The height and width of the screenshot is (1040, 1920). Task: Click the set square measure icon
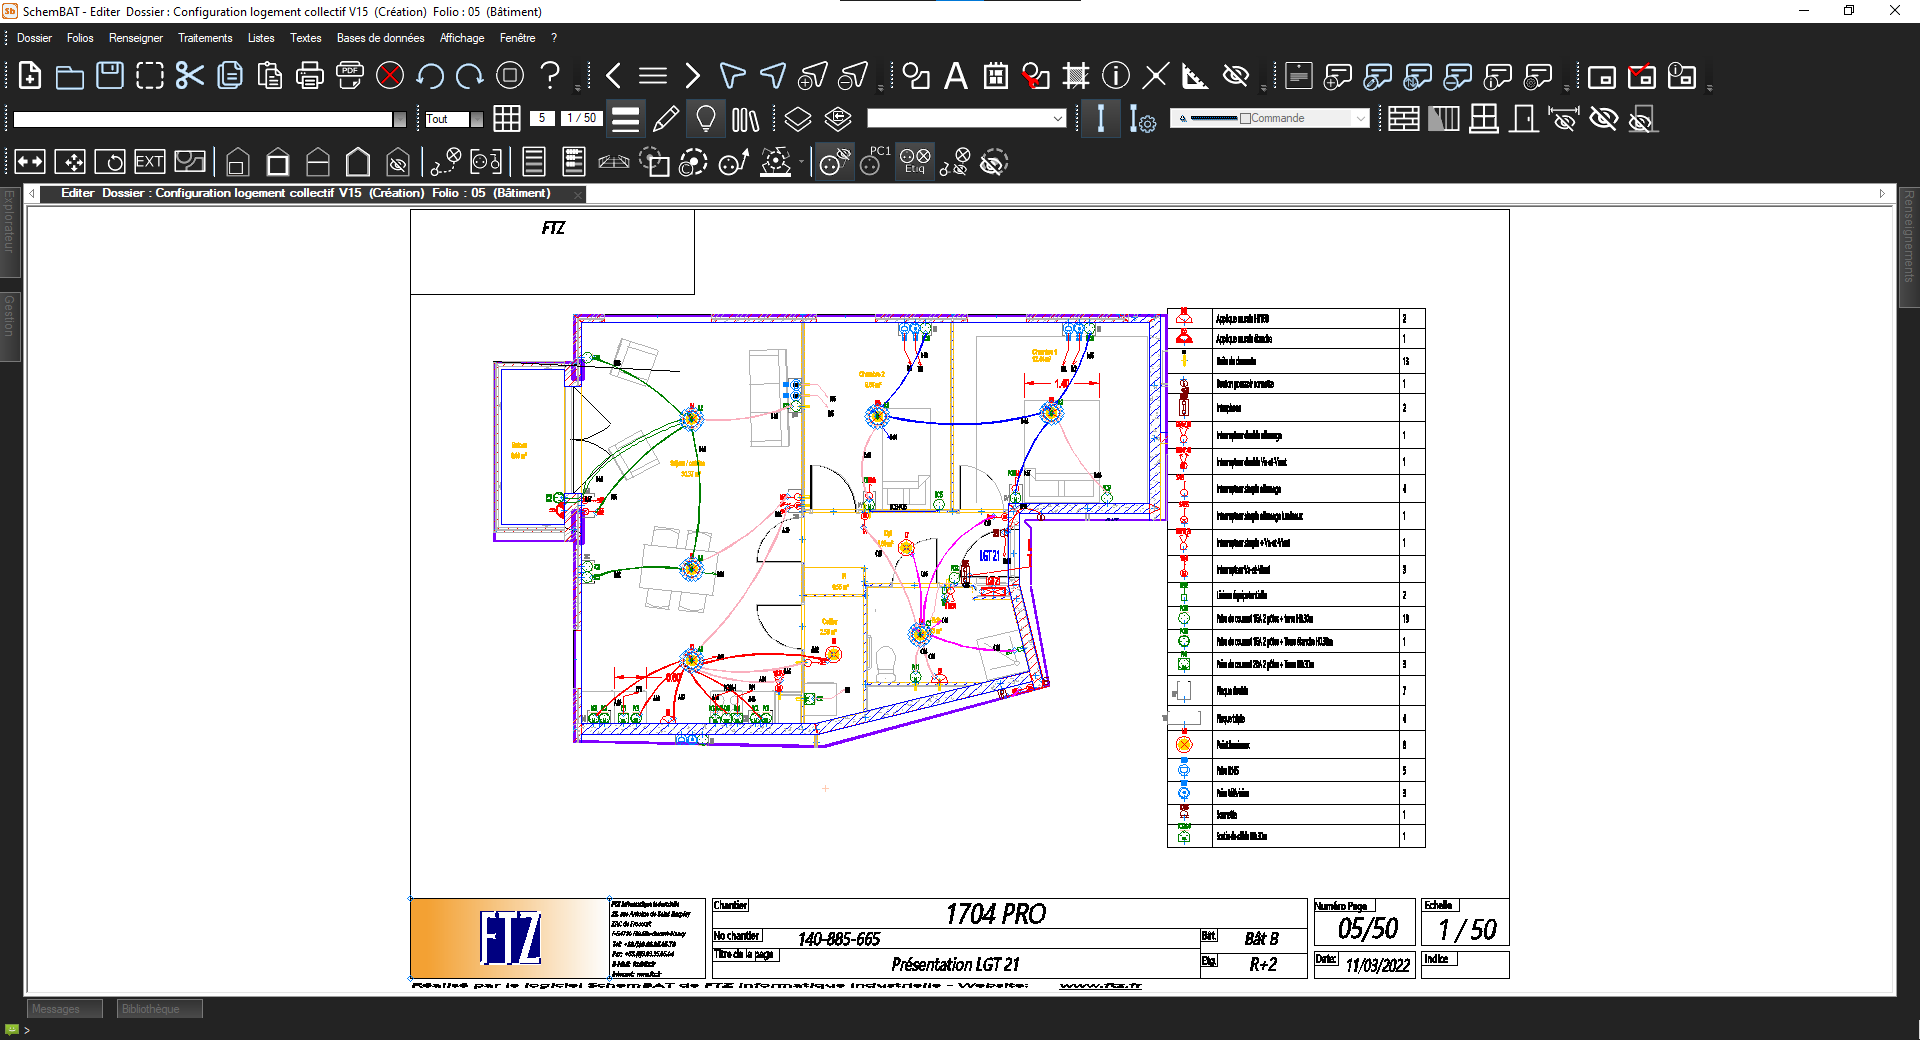(x=1195, y=76)
